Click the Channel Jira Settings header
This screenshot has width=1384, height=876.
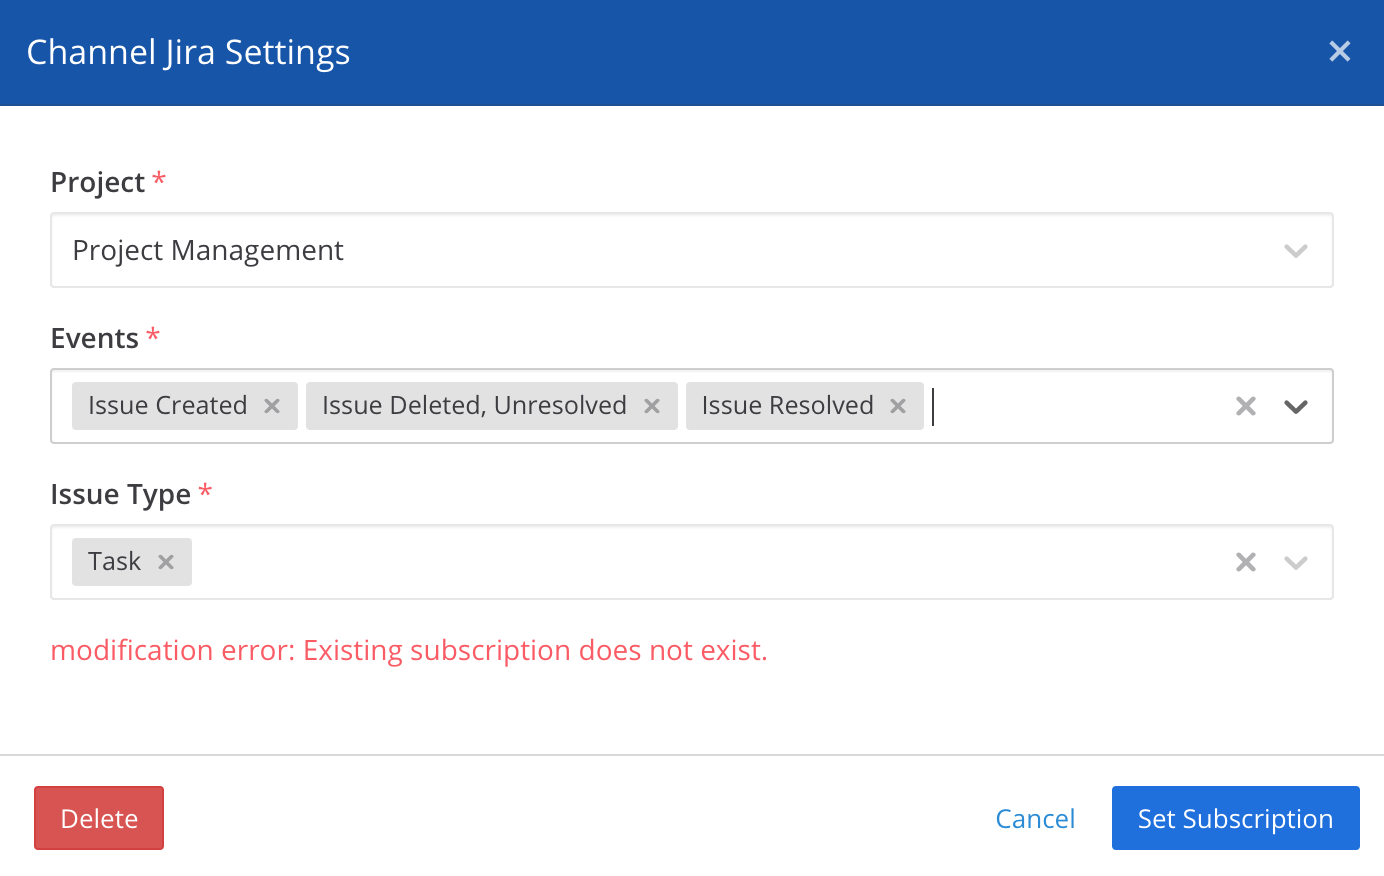pyautogui.click(x=189, y=51)
